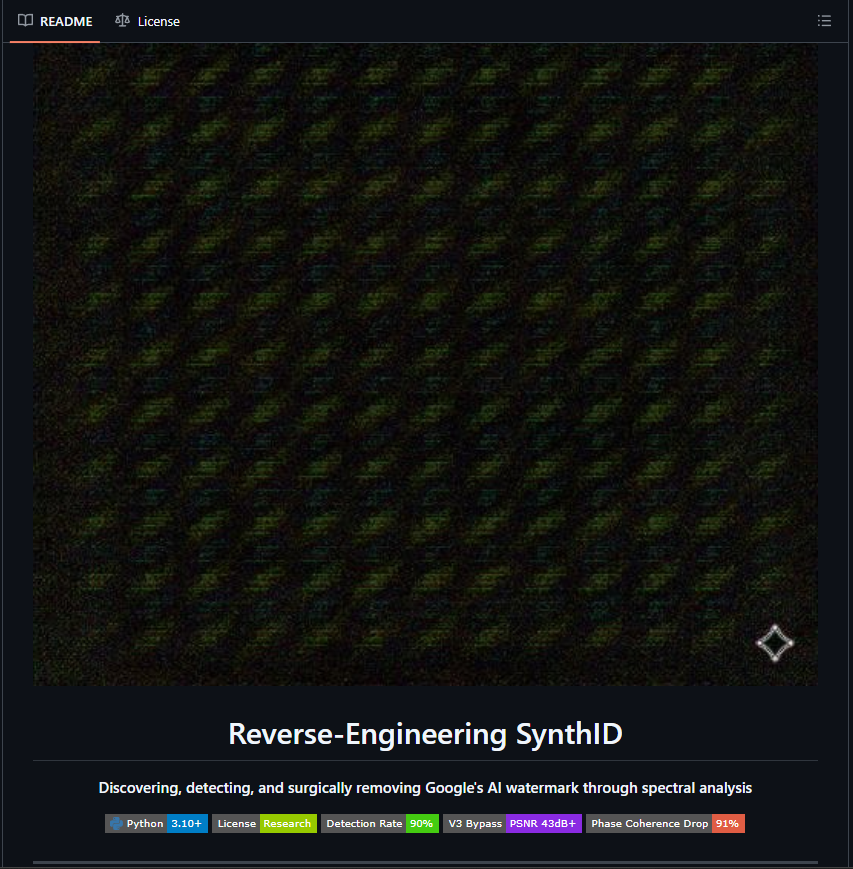The image size is (853, 869).
Task: Click the License scales icon
Action: point(122,21)
